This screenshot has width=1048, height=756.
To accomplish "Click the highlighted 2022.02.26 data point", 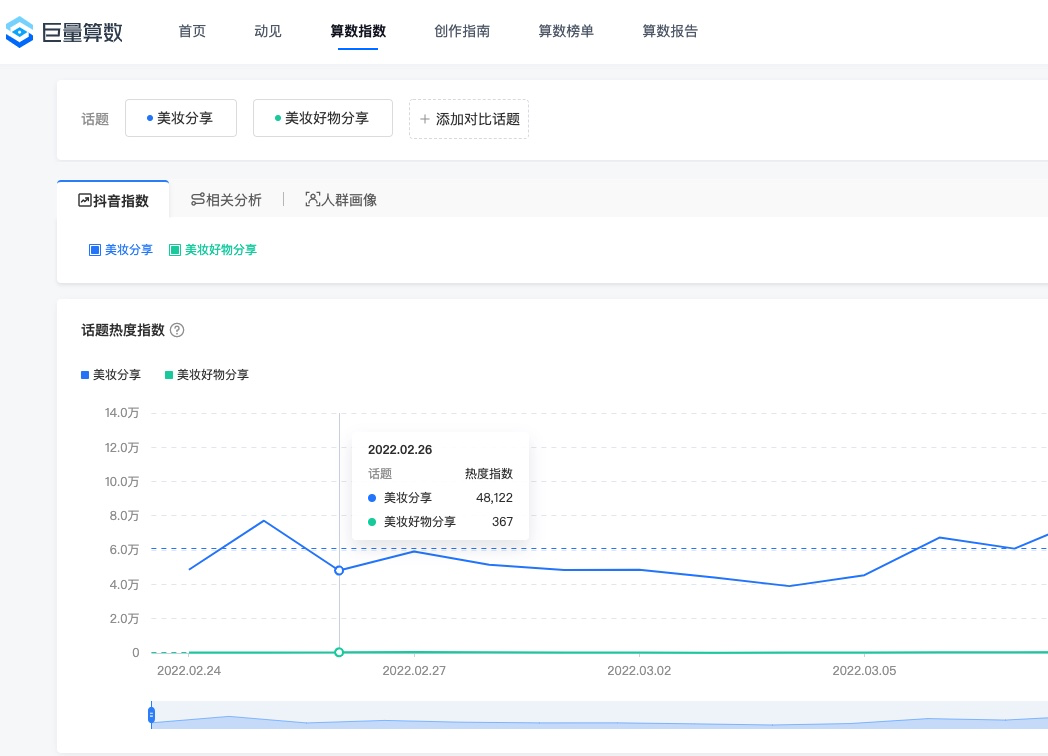I will [339, 570].
